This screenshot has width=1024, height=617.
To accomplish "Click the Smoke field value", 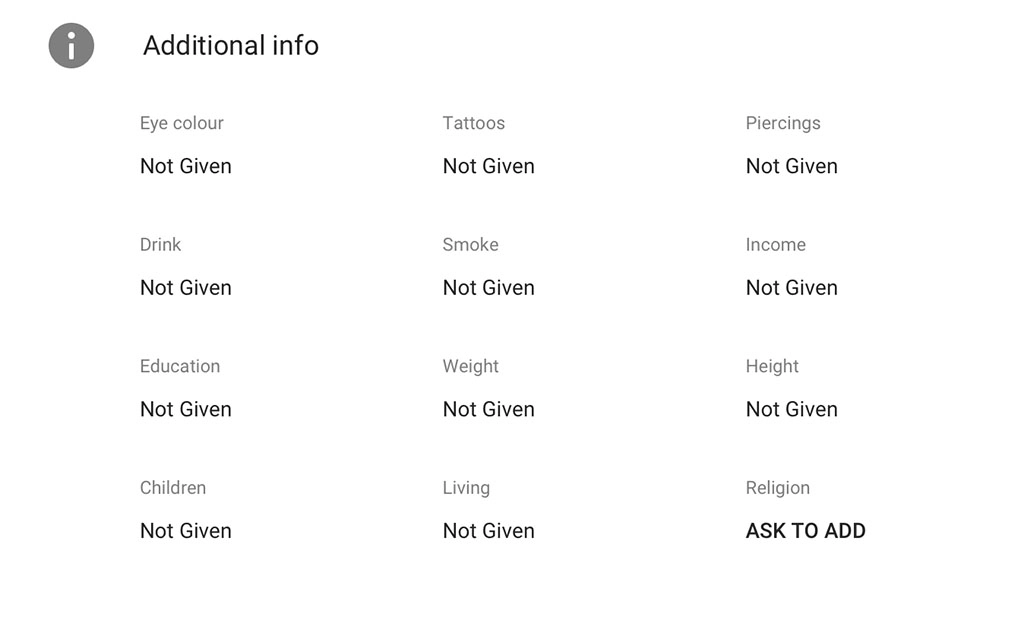I will pos(488,287).
